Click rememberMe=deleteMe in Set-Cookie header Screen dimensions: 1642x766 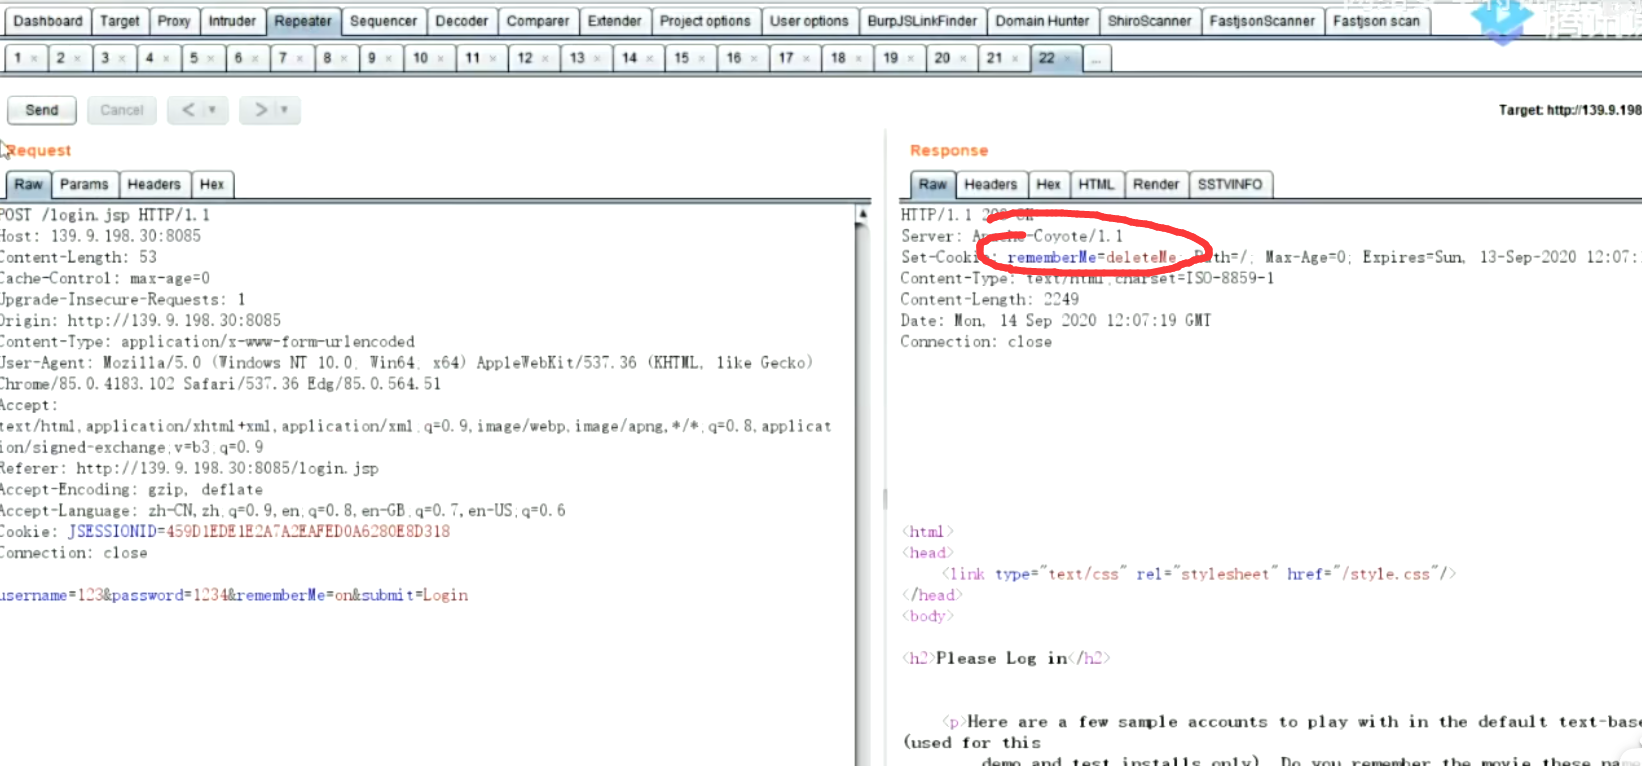(1091, 257)
